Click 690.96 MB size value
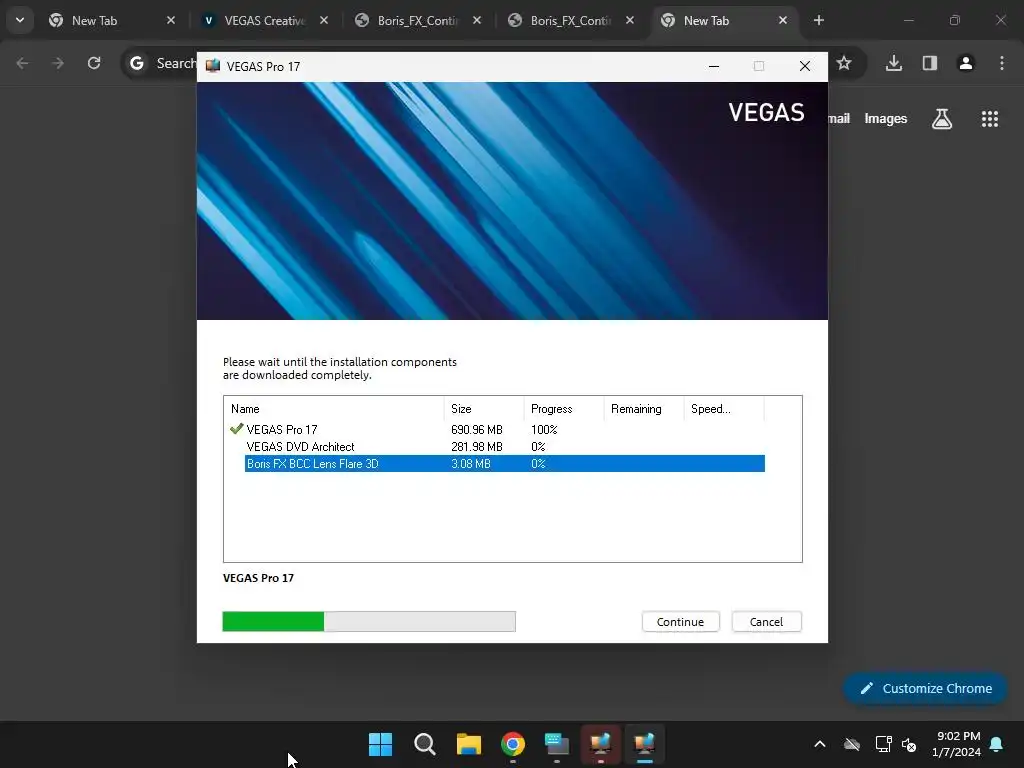The height and width of the screenshot is (768, 1024). pos(477,430)
